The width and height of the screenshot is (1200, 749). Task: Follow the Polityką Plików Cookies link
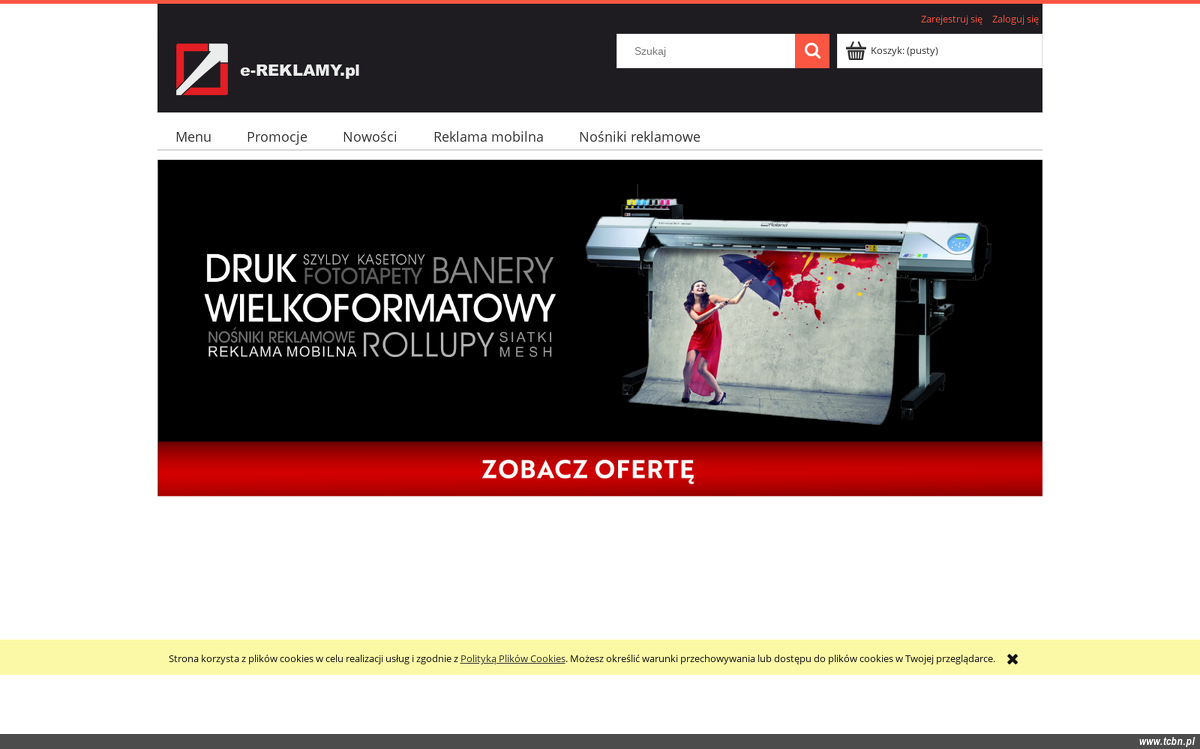tap(513, 659)
